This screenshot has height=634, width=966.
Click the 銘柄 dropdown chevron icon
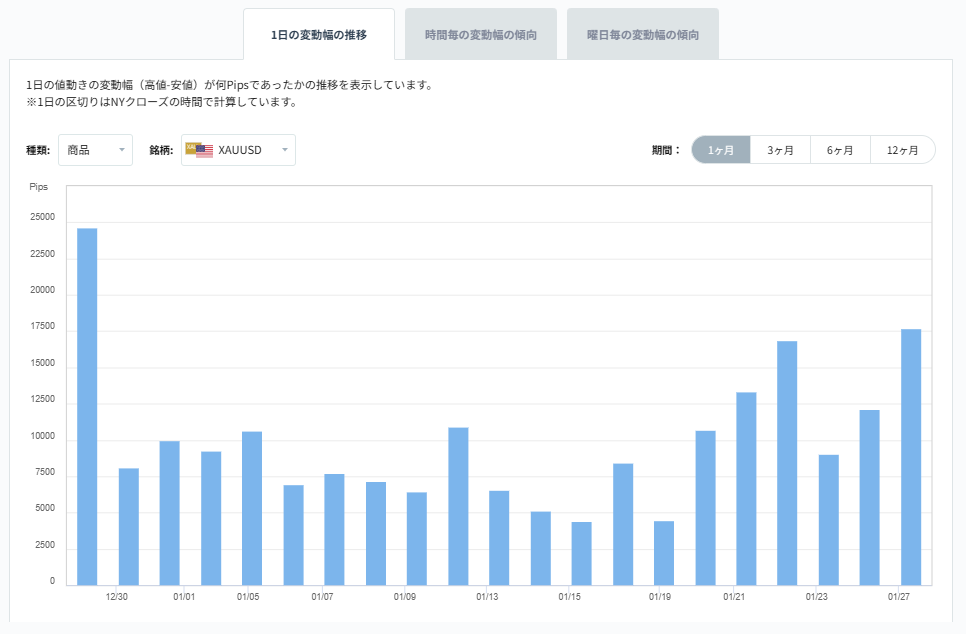click(x=283, y=149)
